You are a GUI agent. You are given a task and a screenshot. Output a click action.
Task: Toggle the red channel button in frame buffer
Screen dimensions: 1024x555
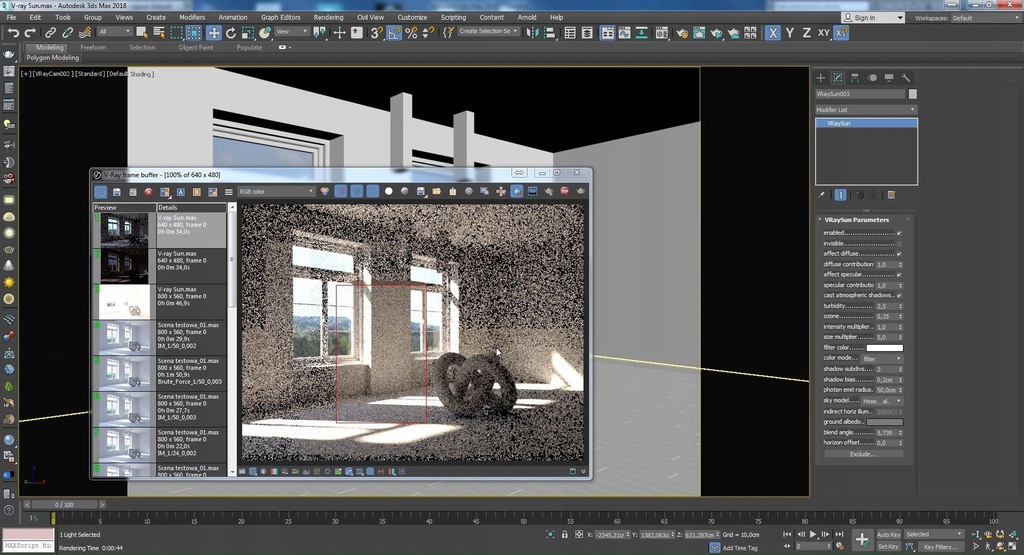click(x=340, y=191)
